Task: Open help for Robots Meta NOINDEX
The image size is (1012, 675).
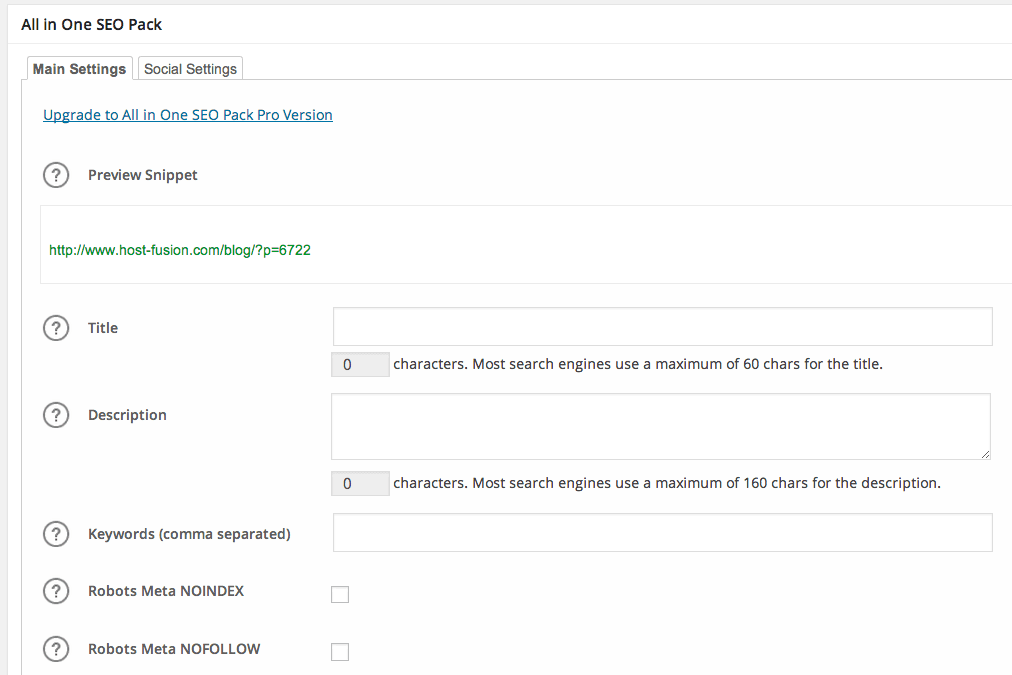Action: (56, 591)
